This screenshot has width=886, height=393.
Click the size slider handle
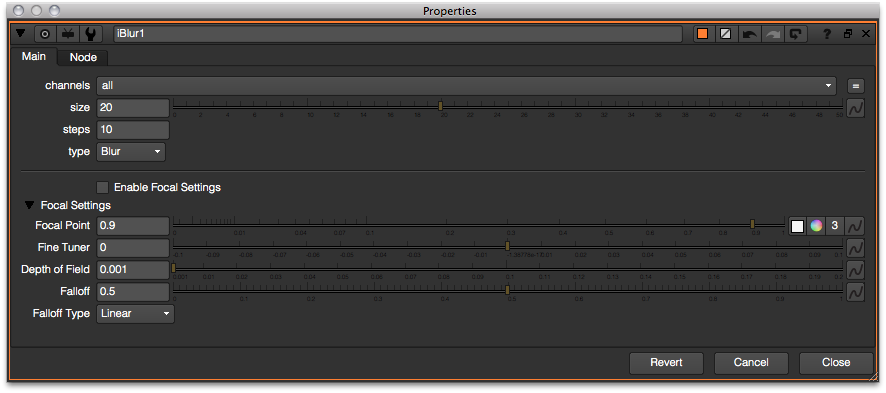[441, 106]
